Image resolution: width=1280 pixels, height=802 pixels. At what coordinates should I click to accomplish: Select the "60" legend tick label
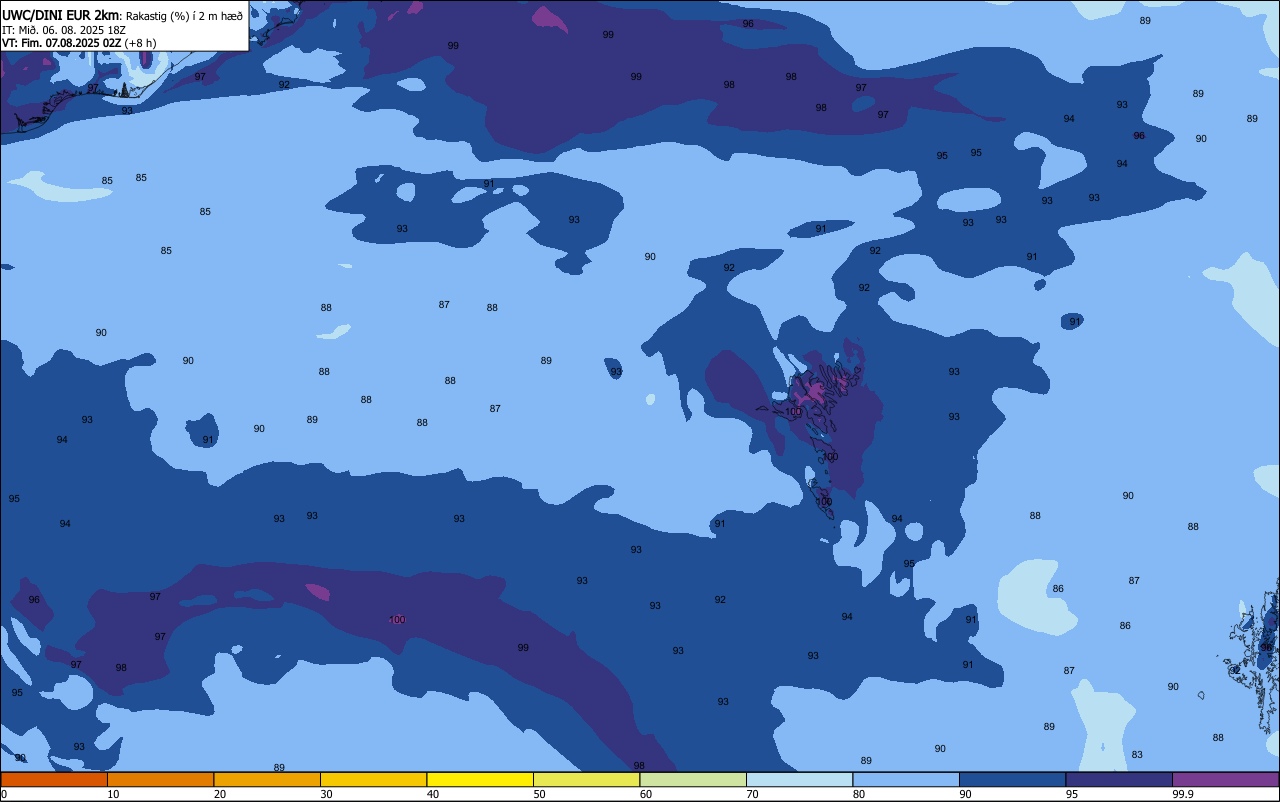tap(646, 794)
